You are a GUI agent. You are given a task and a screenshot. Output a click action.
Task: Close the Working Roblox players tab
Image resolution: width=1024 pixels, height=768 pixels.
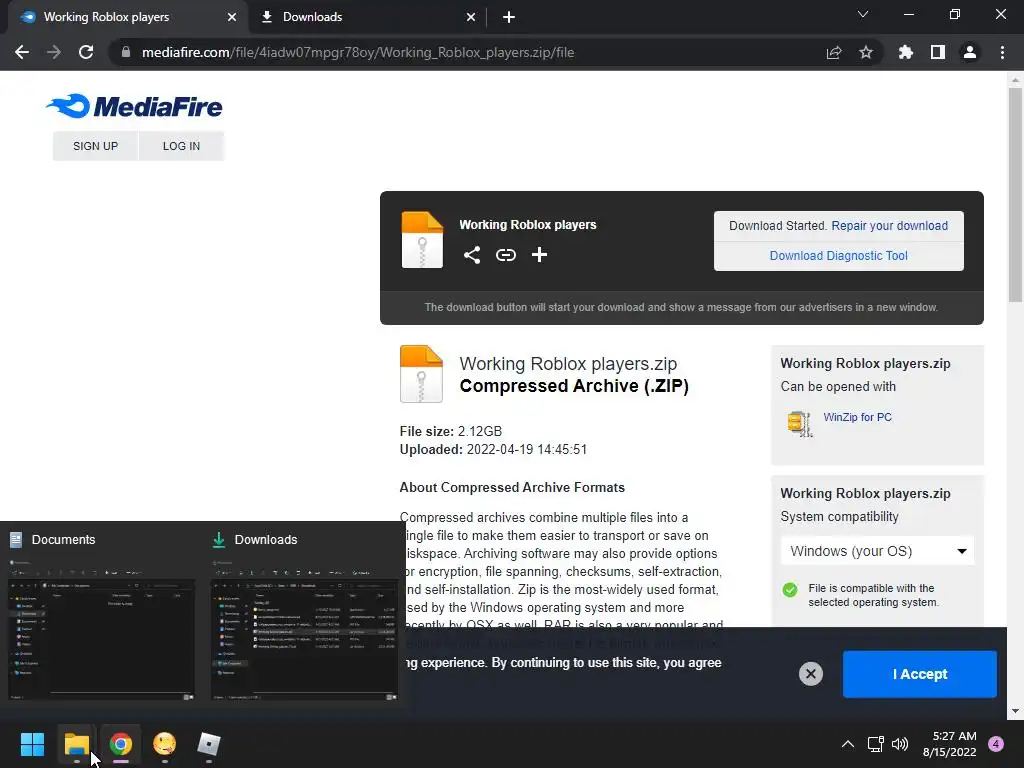pos(232,17)
